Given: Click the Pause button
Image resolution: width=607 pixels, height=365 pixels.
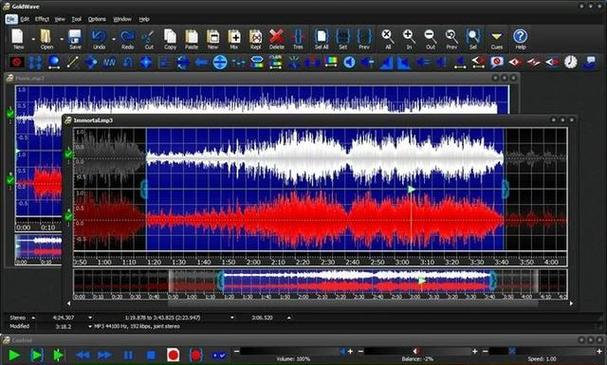Looking at the screenshot, I should pos(128,355).
